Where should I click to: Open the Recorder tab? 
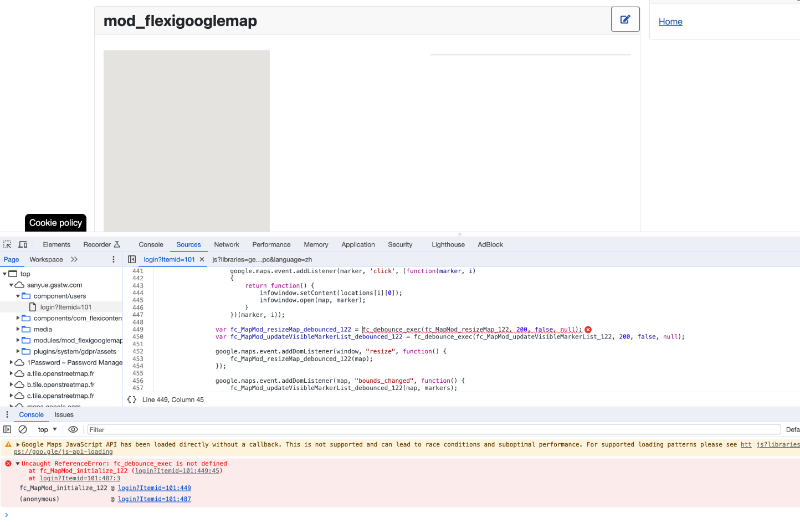click(102, 244)
